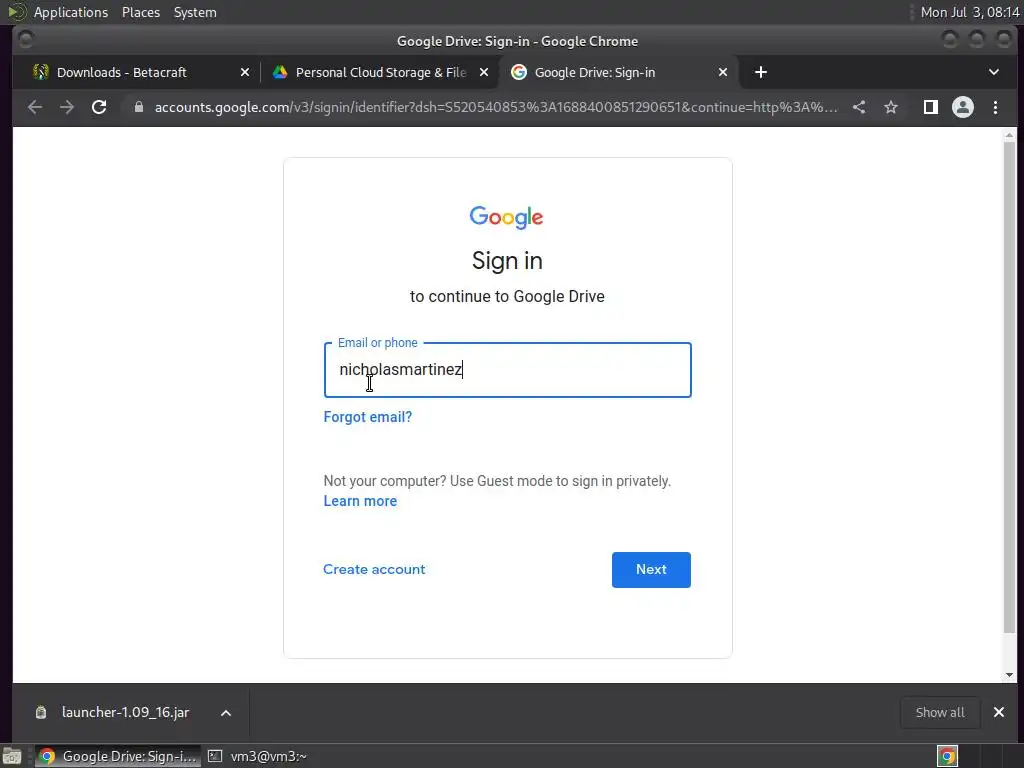Image resolution: width=1024 pixels, height=768 pixels.
Task: Open the Chrome three-dot menu
Action: pos(995,107)
